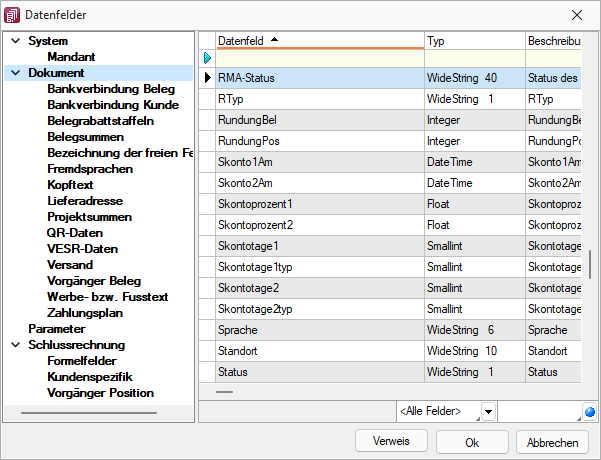Sort by the Datenfeld column header arrow
The height and width of the screenshot is (460, 601).
[x=274, y=39]
